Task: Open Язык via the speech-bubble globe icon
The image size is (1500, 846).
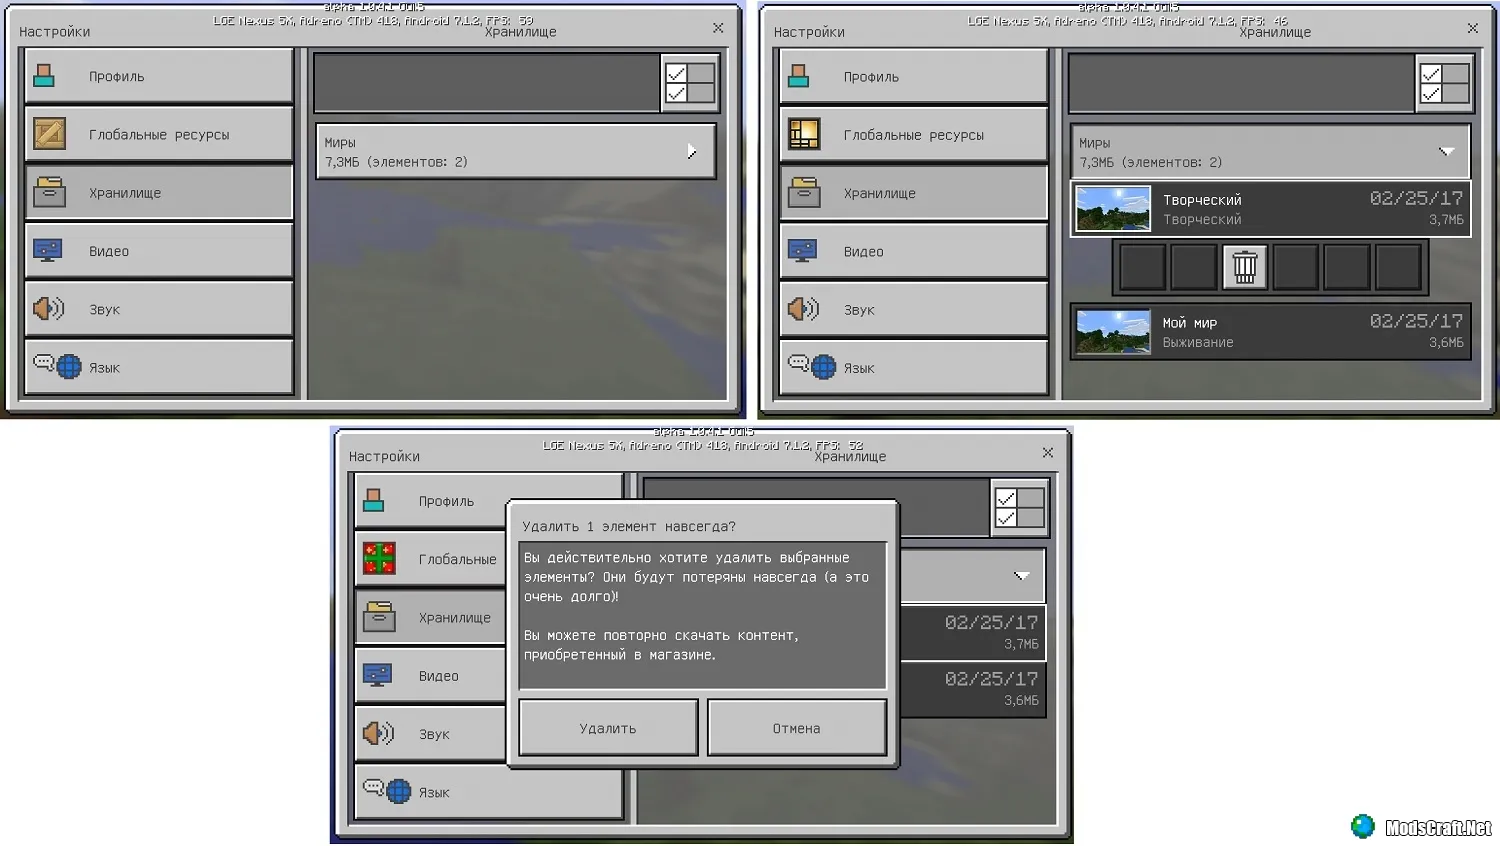Action: pos(57,366)
